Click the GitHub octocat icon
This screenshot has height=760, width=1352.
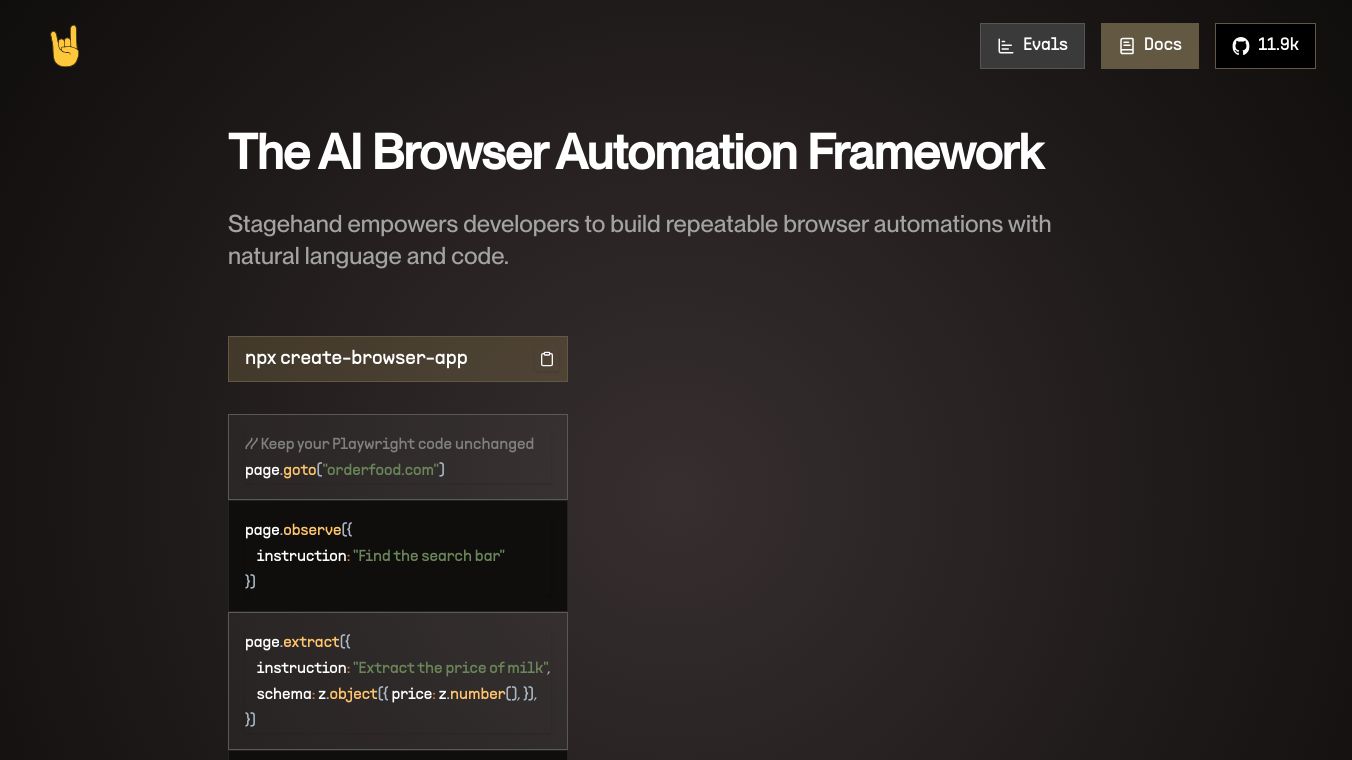(1241, 46)
